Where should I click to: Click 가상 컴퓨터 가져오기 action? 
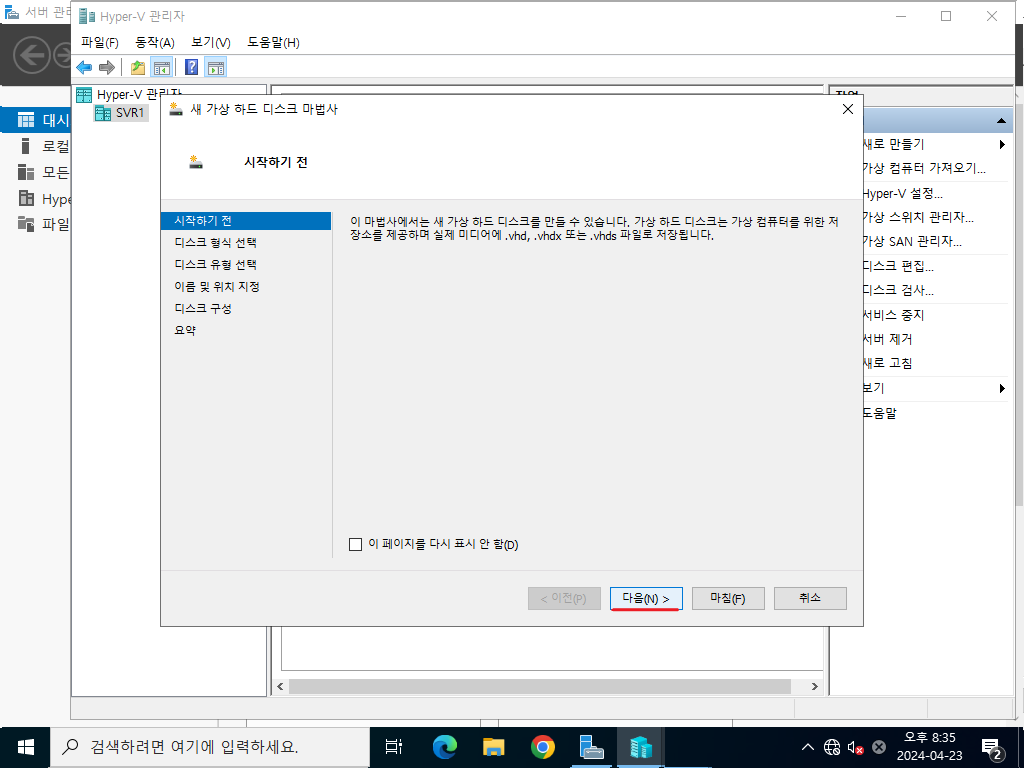coord(923,168)
